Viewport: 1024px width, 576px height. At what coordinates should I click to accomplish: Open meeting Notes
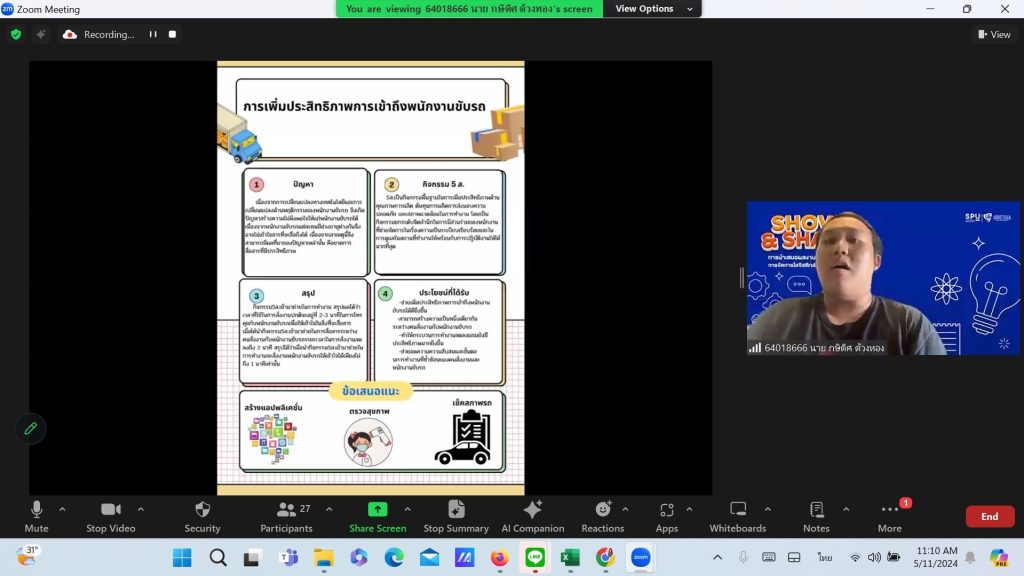point(816,517)
